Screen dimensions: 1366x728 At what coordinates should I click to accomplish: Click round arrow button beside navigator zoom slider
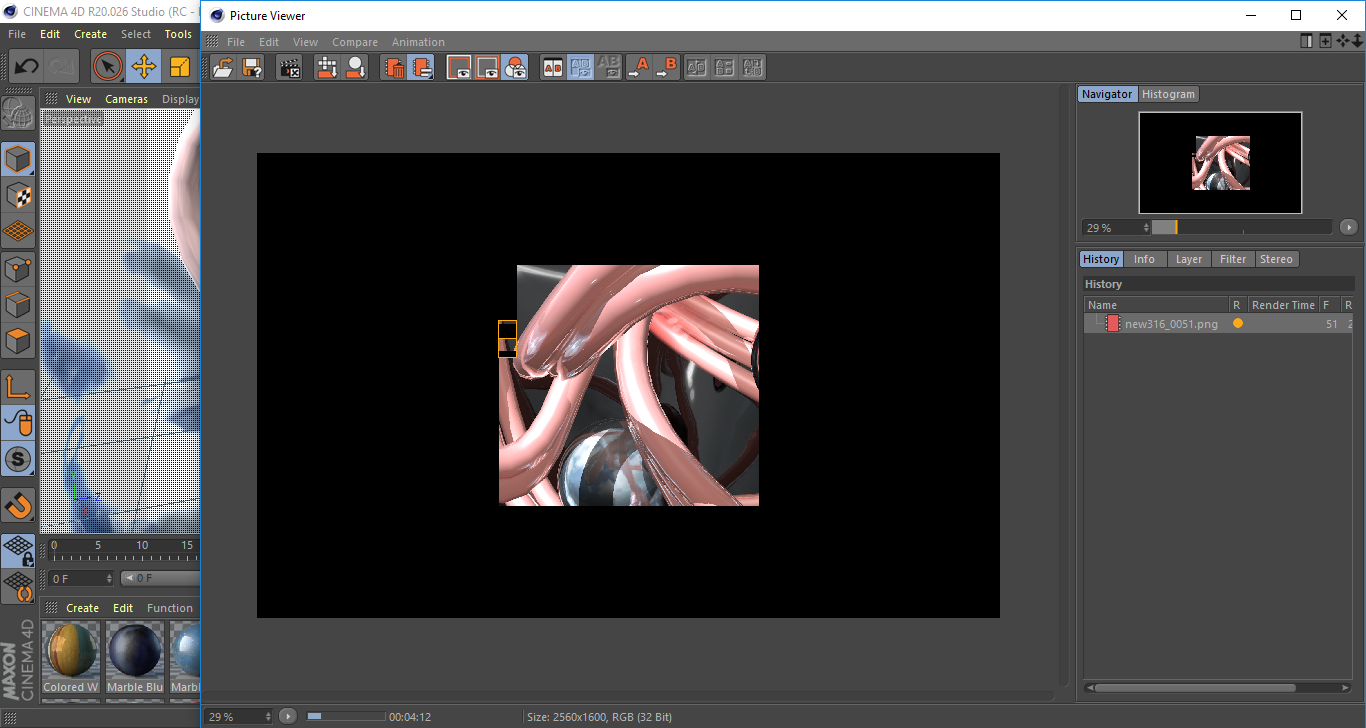pyautogui.click(x=1349, y=227)
